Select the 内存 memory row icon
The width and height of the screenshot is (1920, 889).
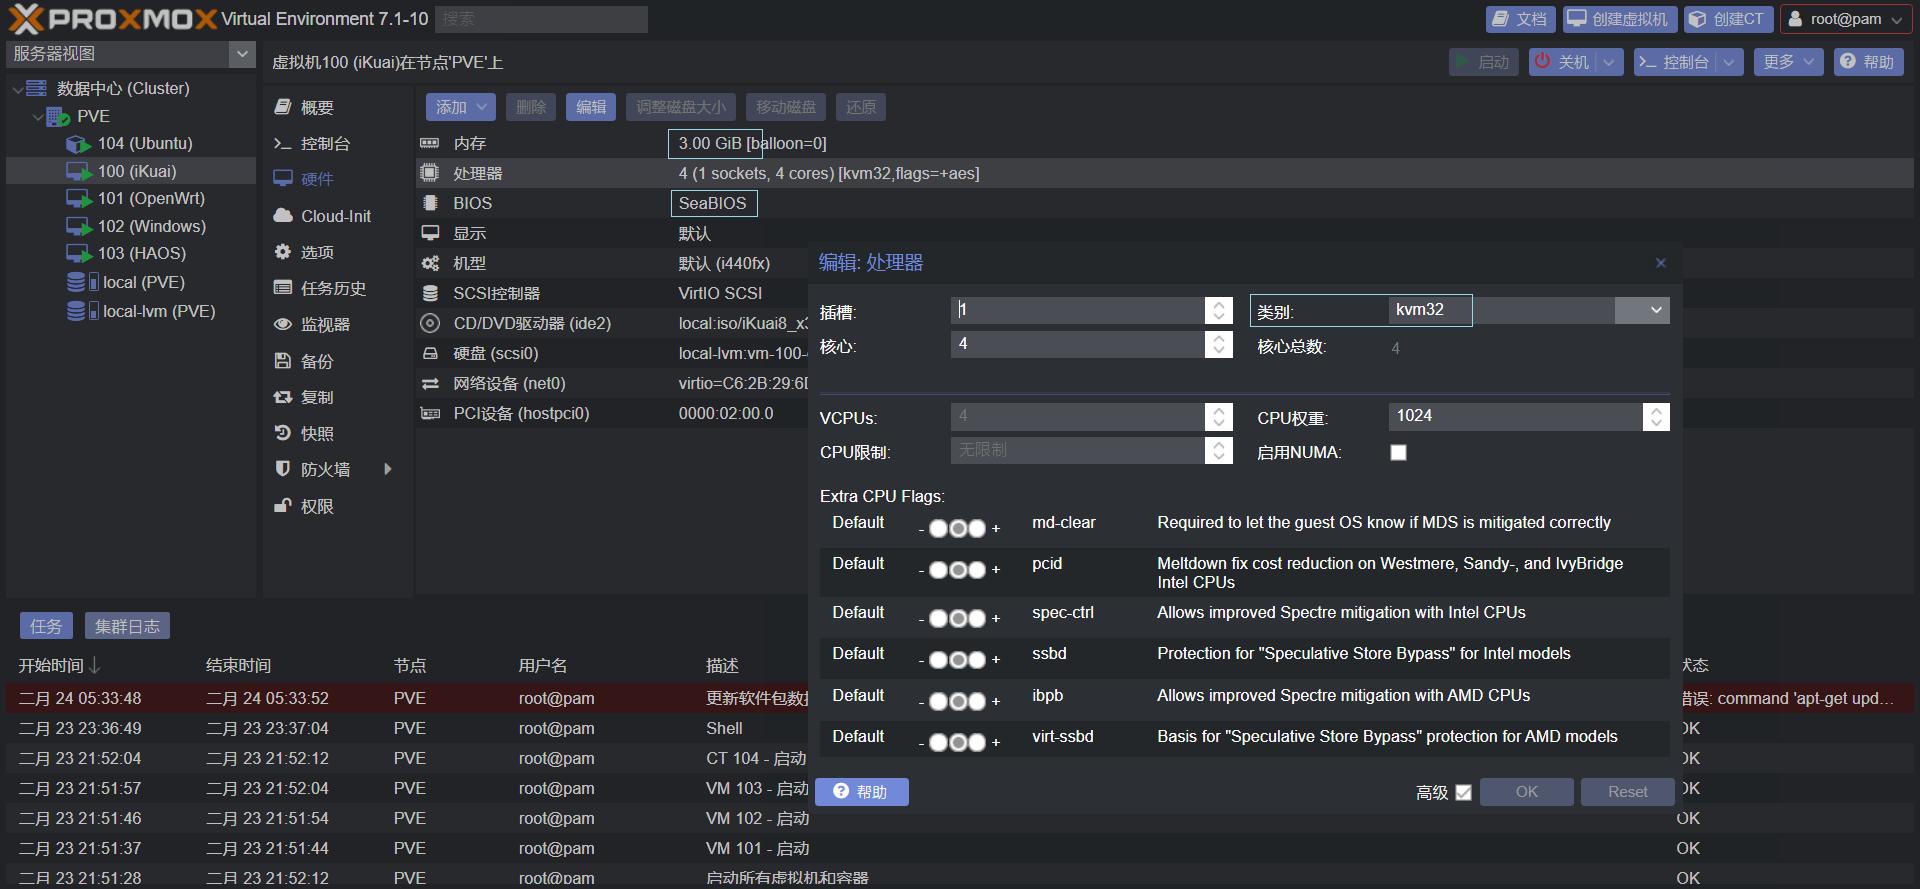point(430,143)
